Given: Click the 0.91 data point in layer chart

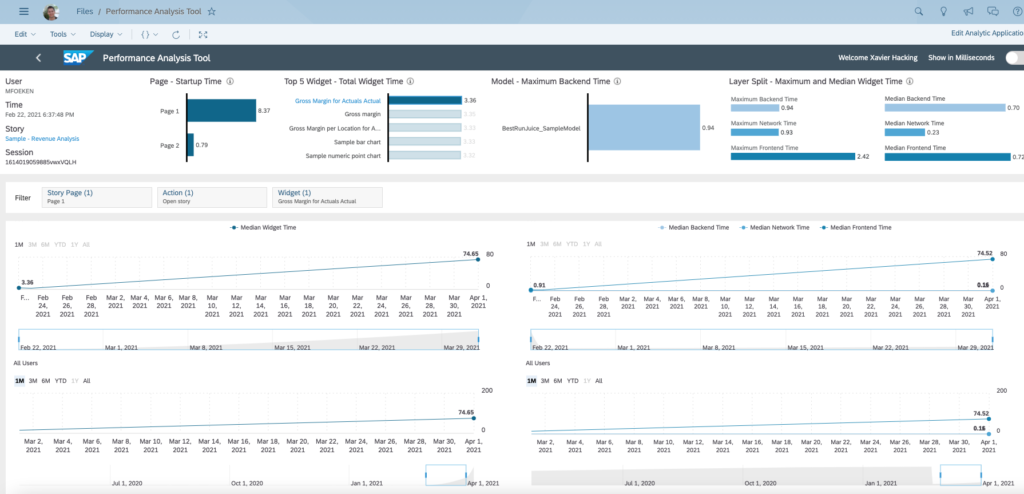Looking at the screenshot, I should click(531, 290).
